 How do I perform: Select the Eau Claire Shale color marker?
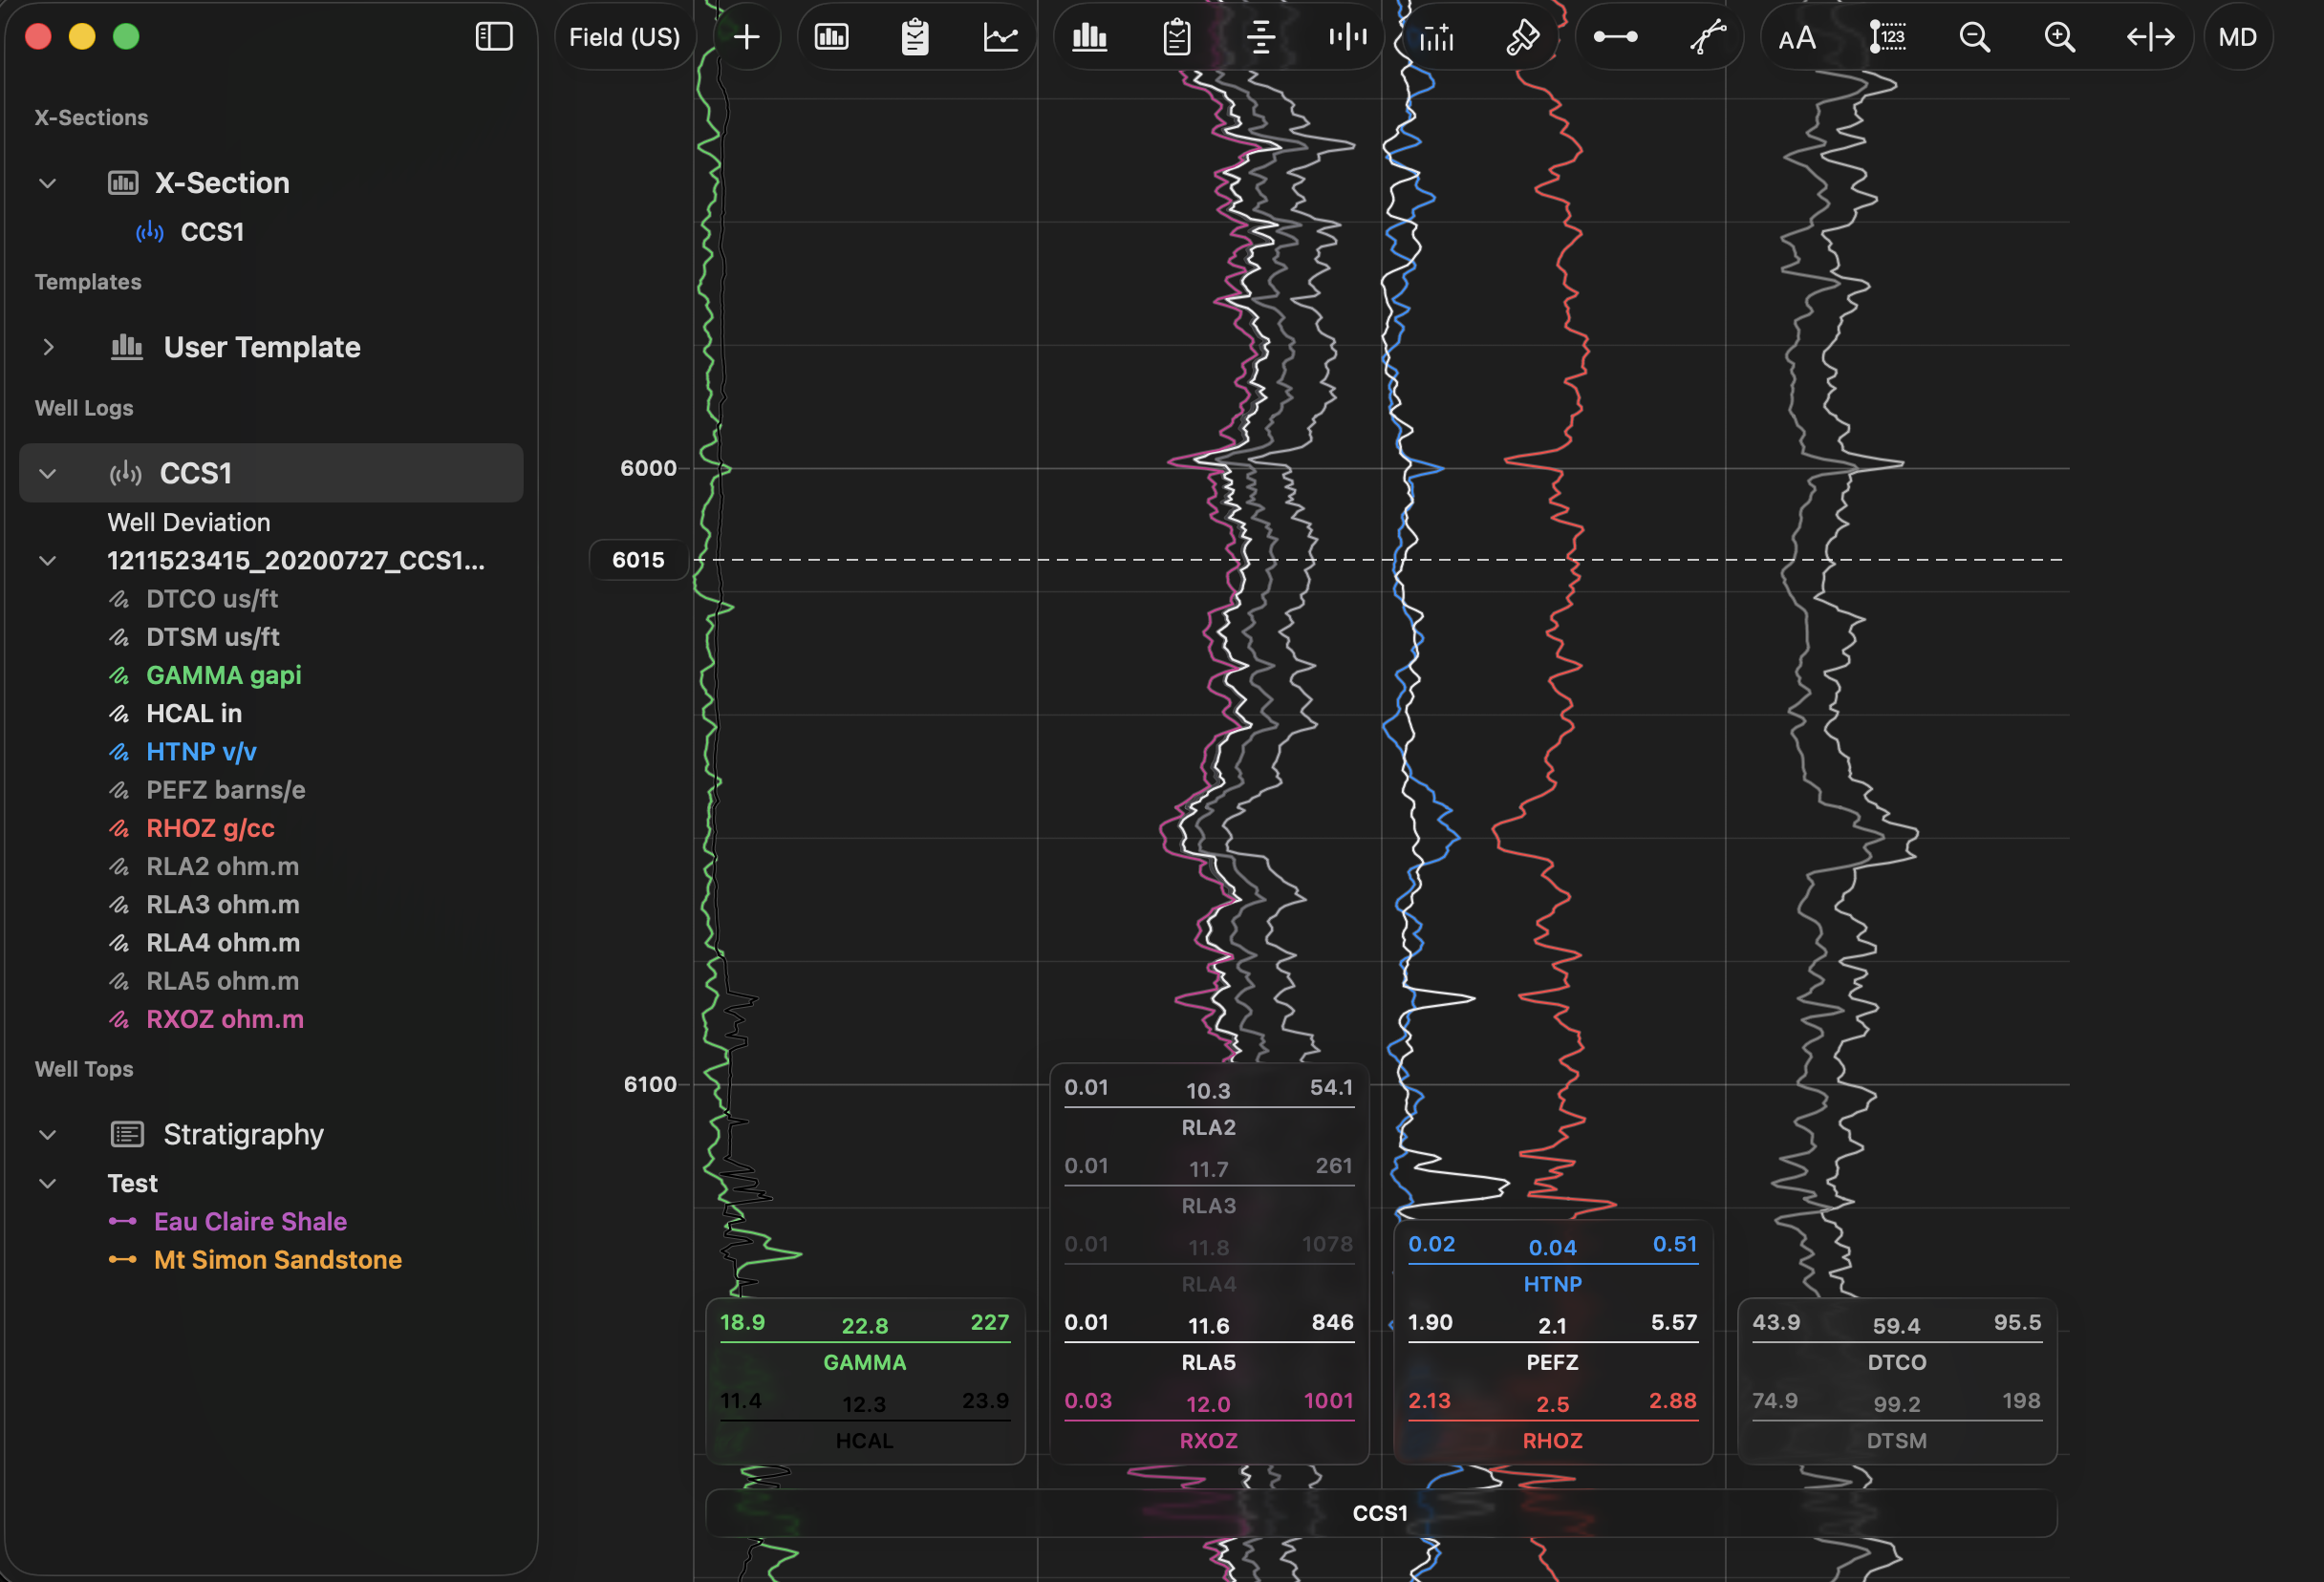(123, 1221)
